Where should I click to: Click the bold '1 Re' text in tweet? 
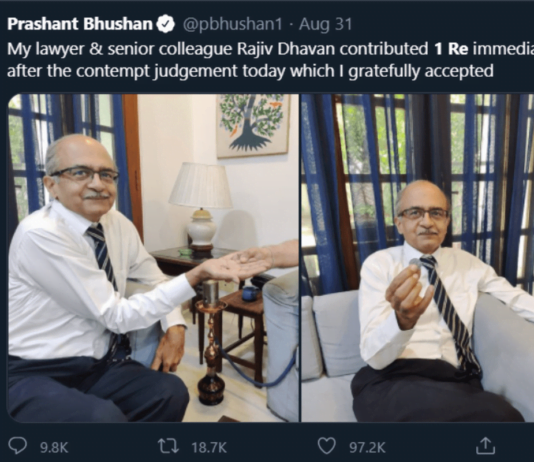451,49
